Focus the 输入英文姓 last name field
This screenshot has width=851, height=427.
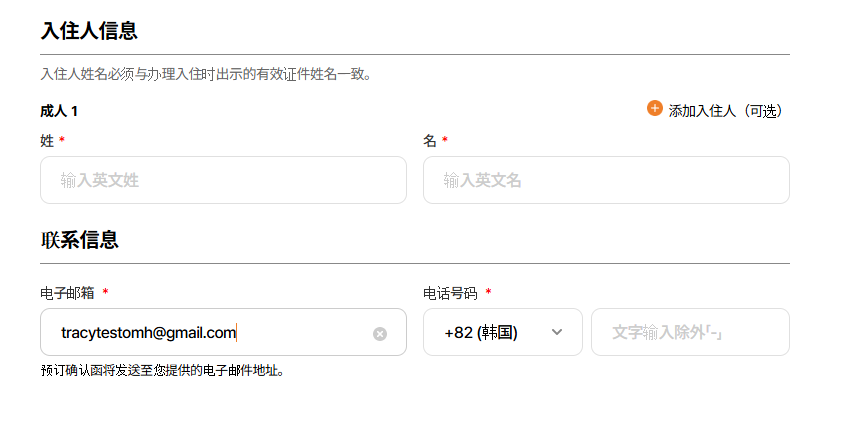click(x=223, y=180)
